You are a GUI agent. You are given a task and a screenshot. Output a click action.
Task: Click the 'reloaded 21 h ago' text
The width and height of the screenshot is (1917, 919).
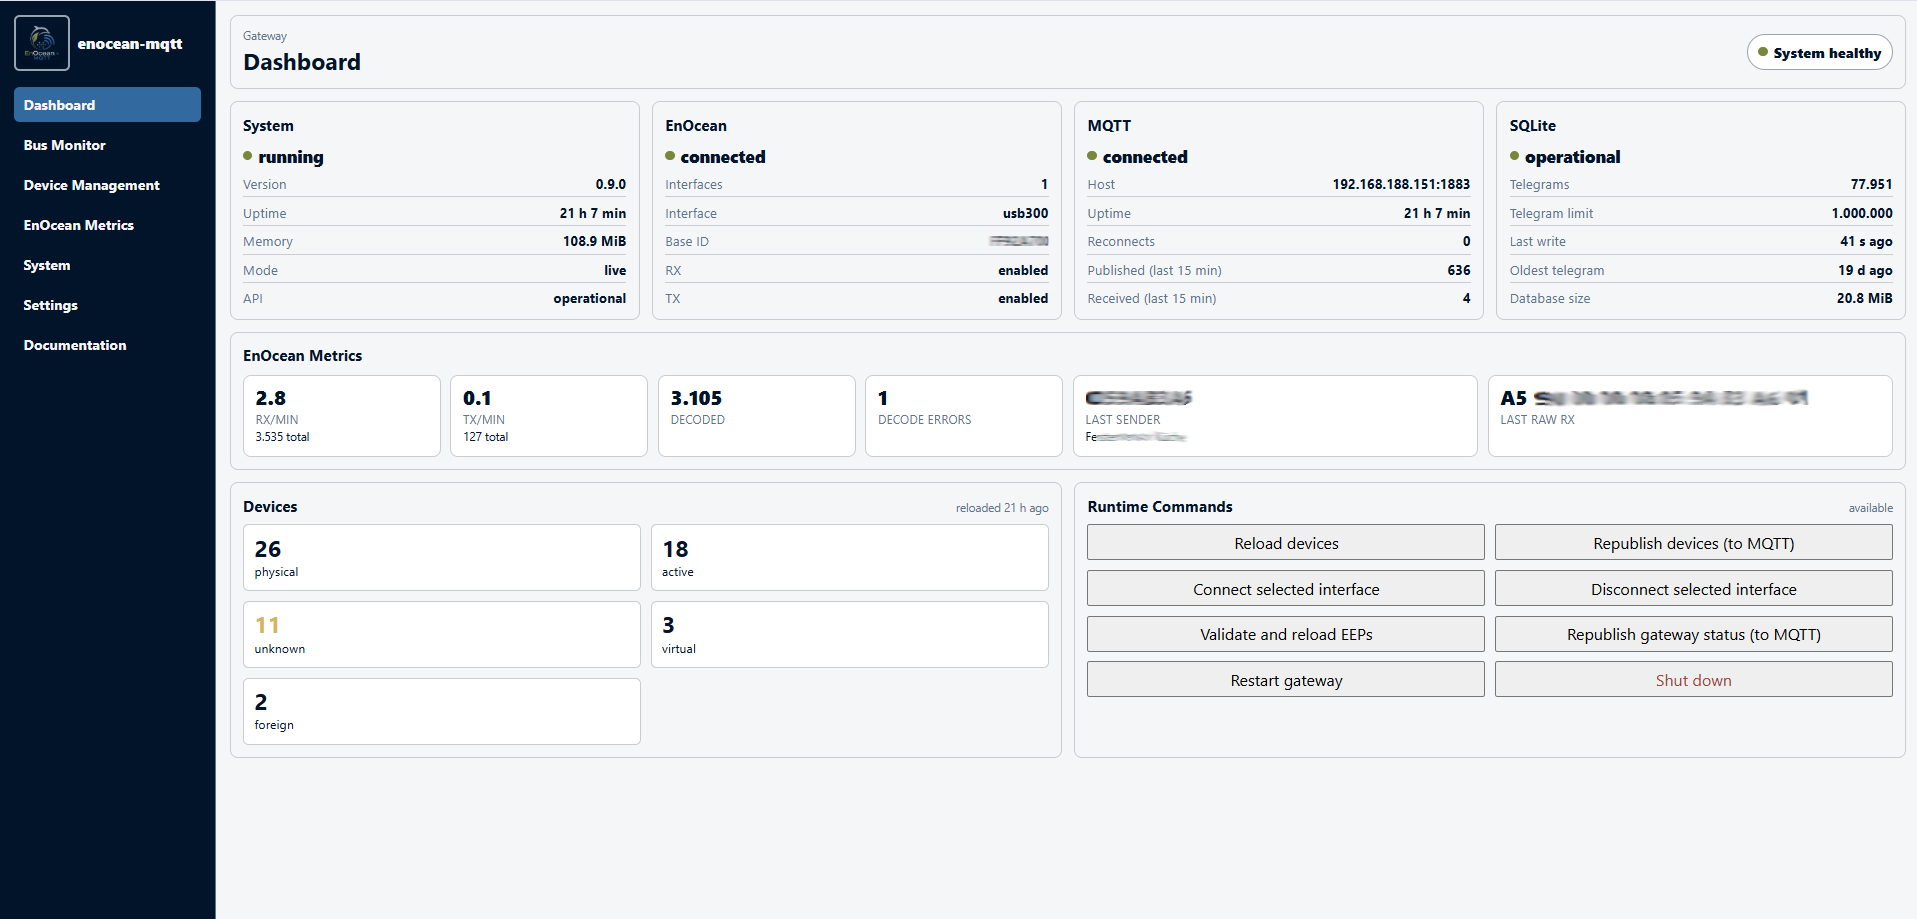click(1002, 508)
